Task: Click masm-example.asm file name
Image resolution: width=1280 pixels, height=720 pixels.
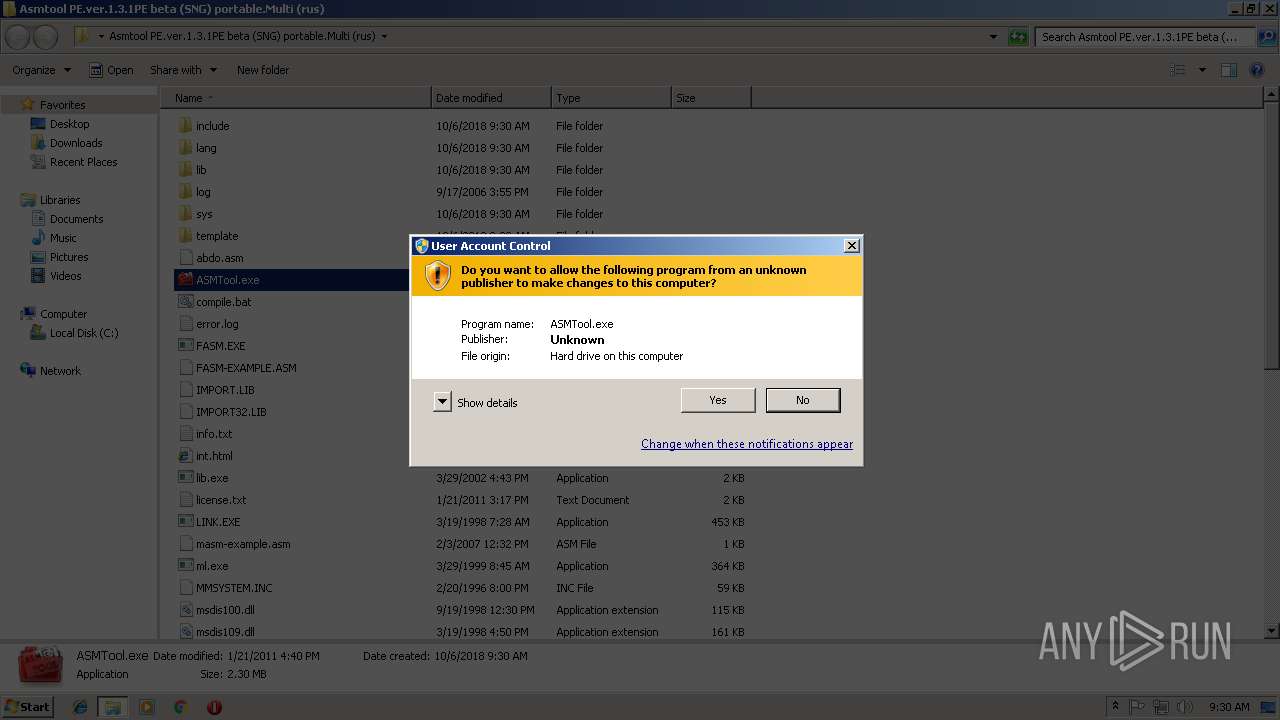Action: [x=243, y=544]
